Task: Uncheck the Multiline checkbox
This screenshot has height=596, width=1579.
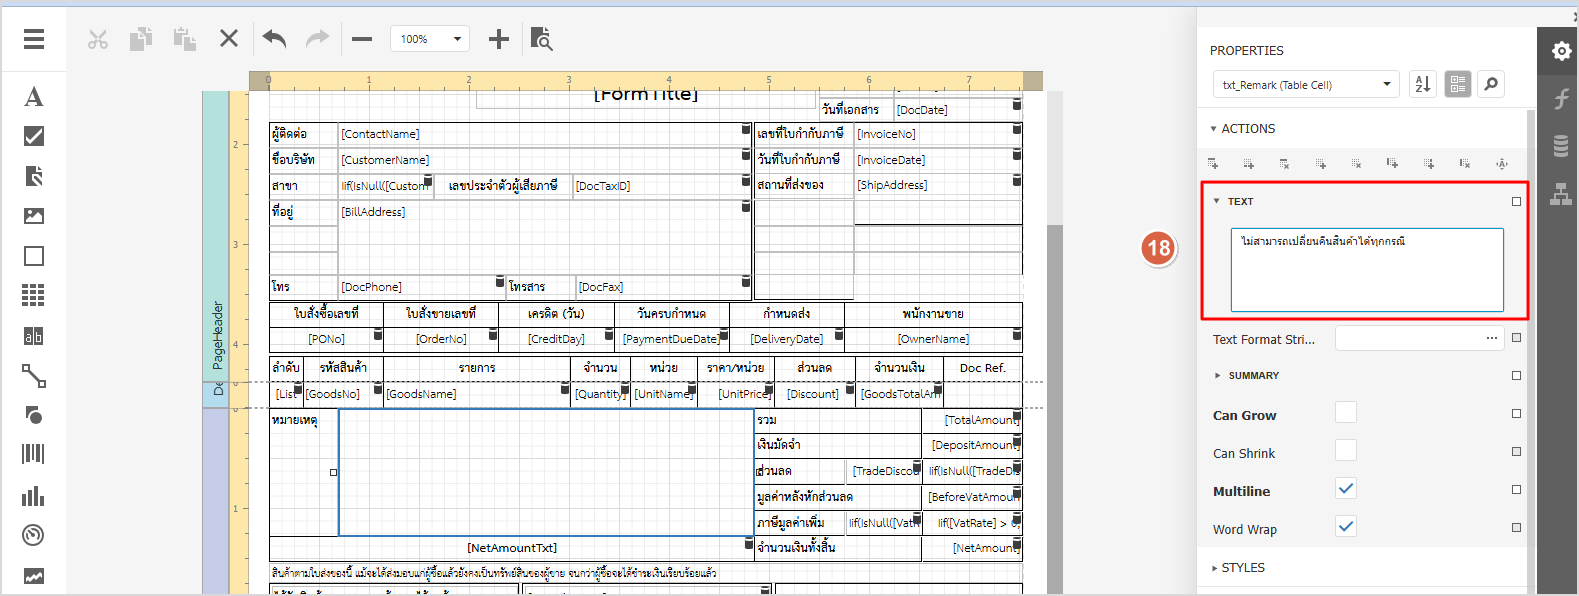Action: point(1346,489)
